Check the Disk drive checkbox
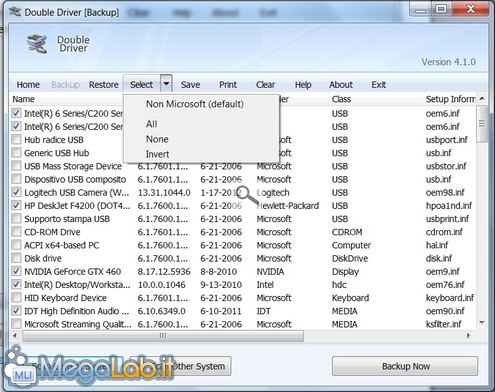Screen dimensions: 495x392 16,258
